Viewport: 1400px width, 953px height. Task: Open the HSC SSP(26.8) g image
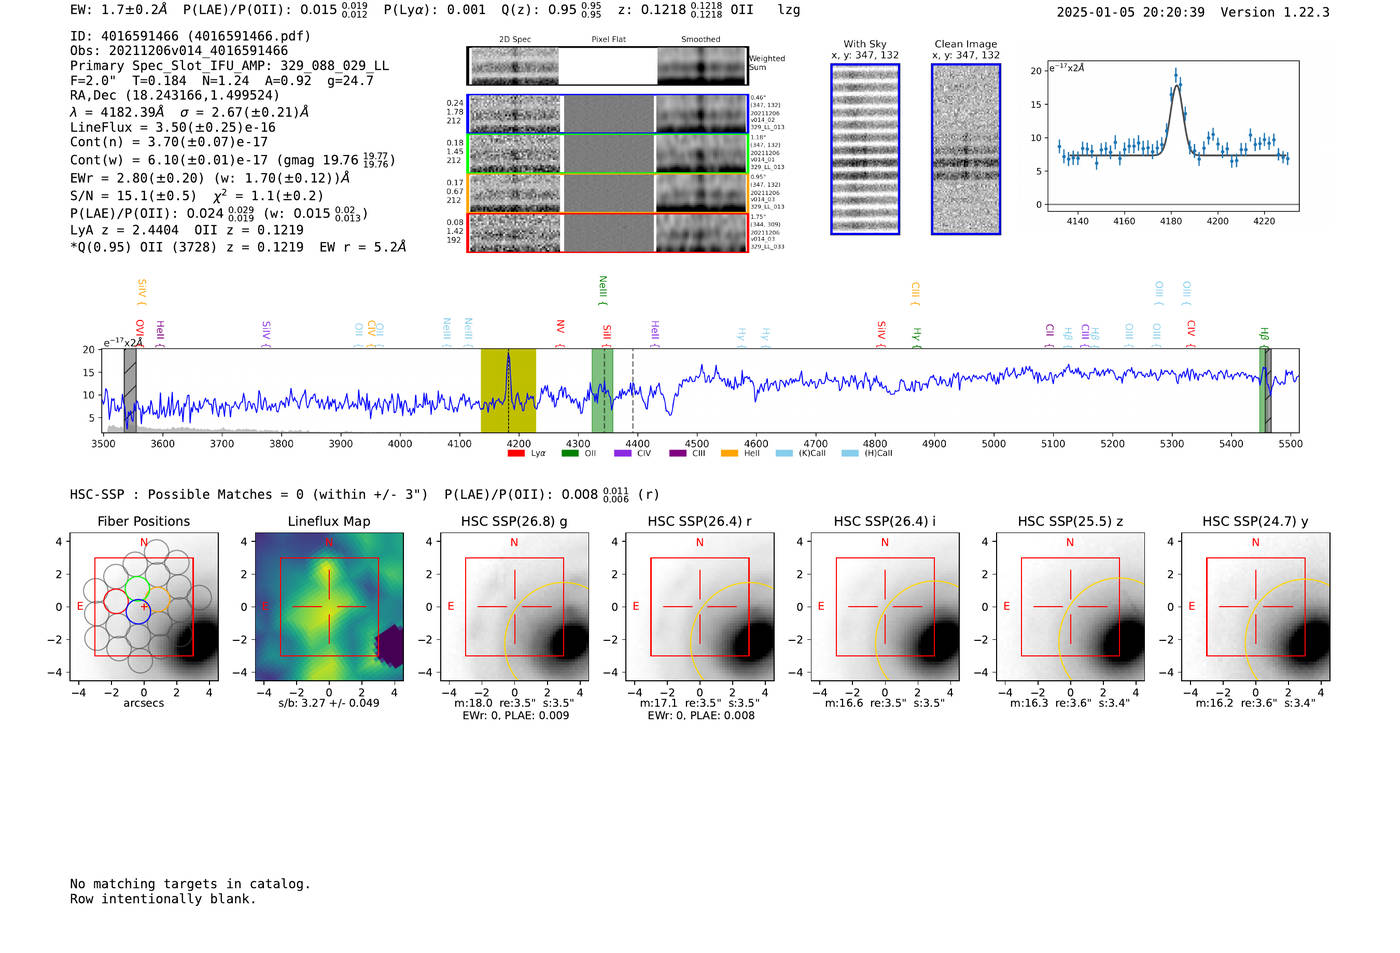(514, 607)
